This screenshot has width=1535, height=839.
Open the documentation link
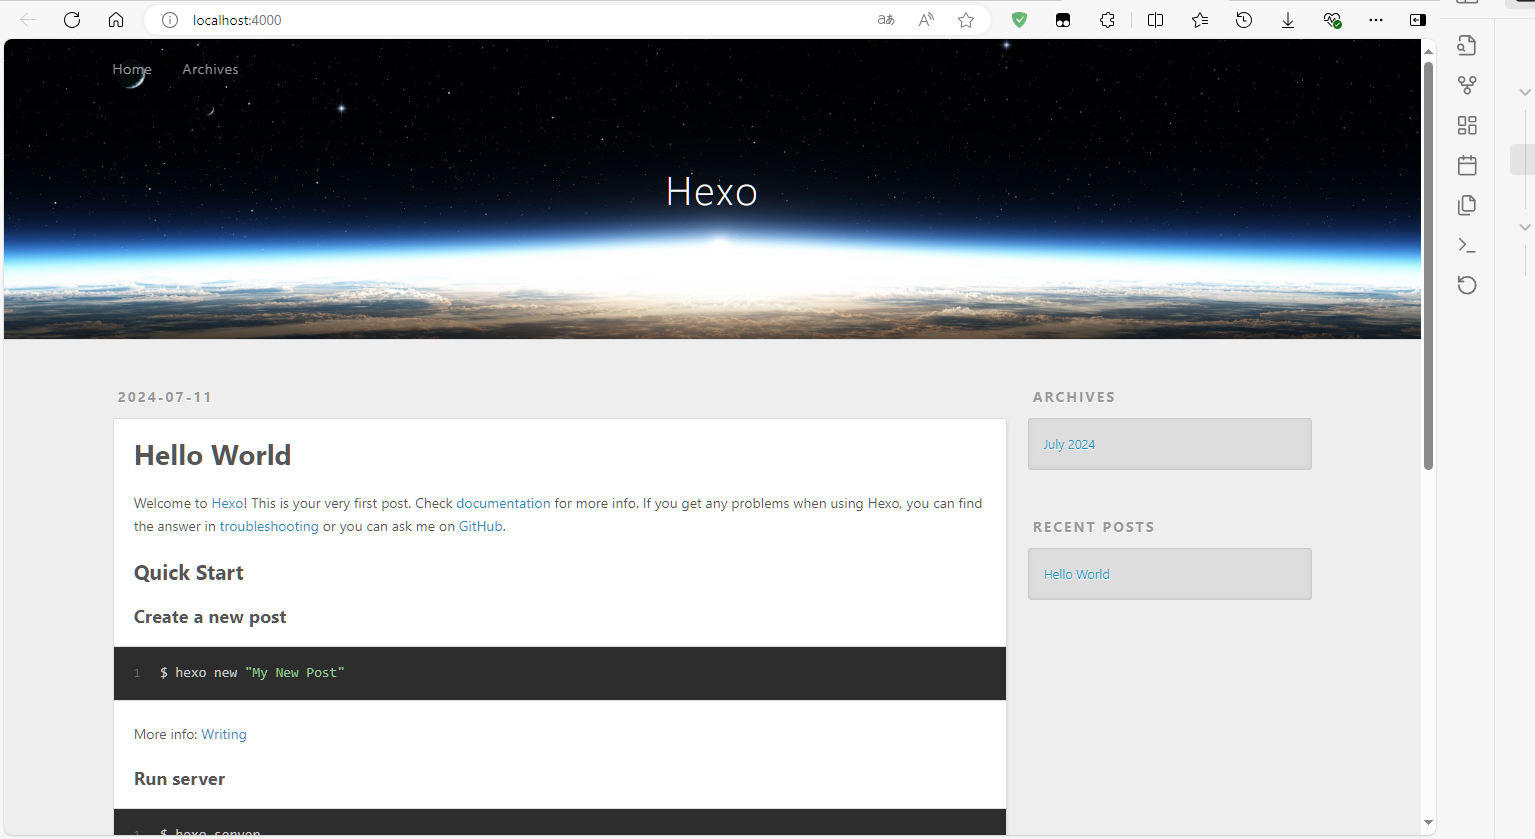503,503
